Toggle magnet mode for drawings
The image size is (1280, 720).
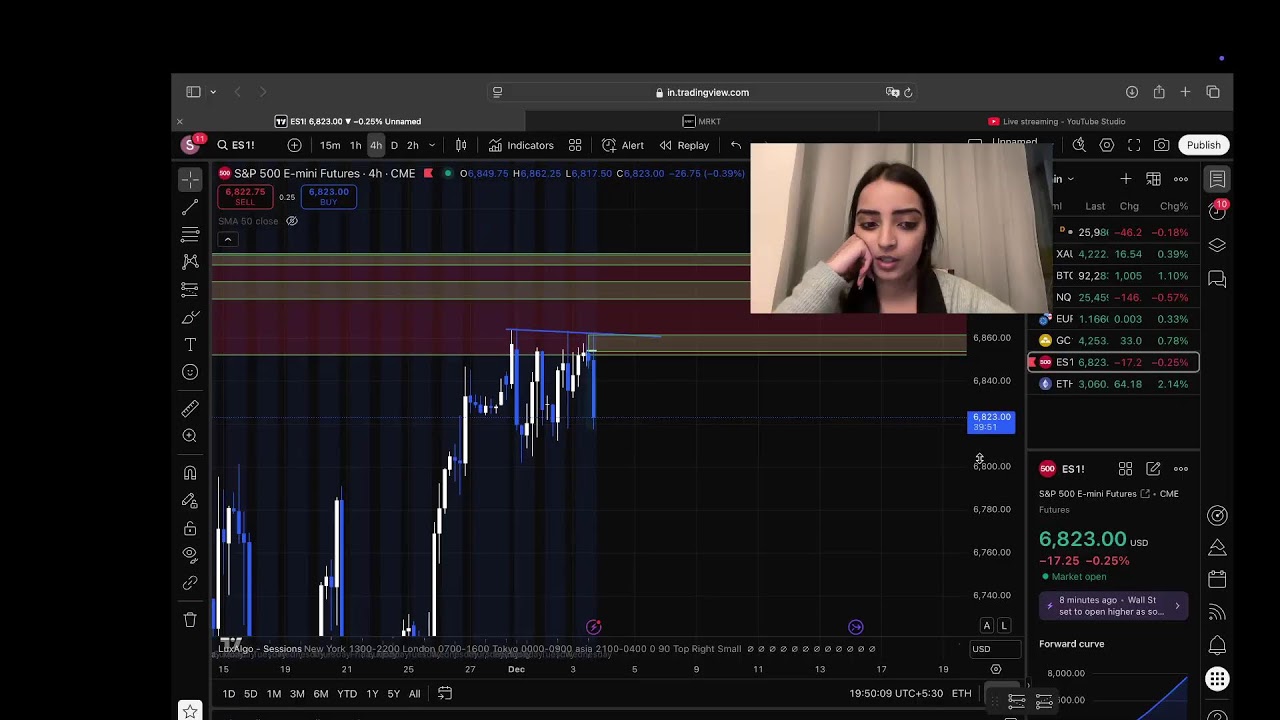coord(190,473)
